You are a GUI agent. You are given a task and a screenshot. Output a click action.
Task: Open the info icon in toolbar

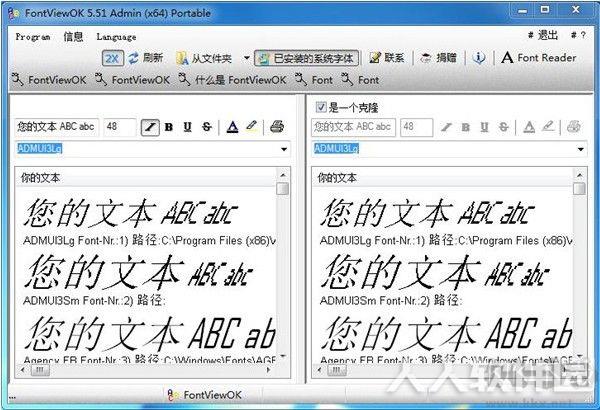(479, 58)
